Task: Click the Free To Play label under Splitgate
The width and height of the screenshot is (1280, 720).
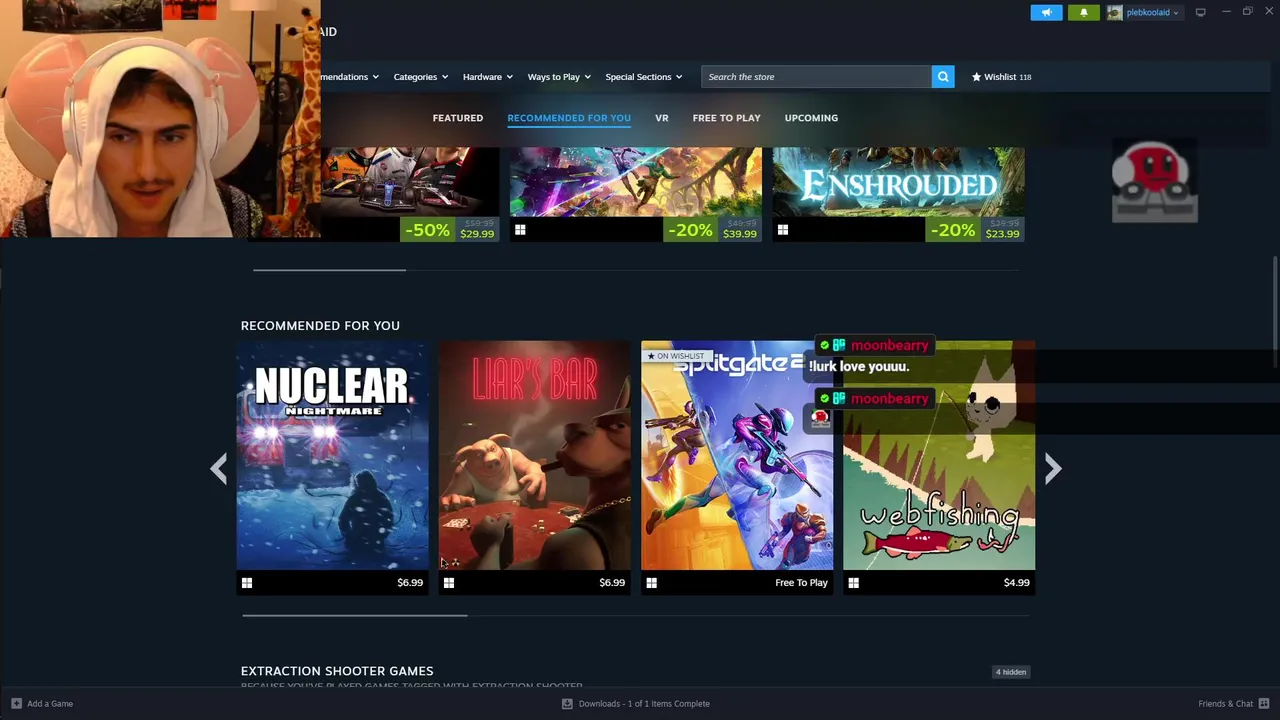Action: (x=801, y=582)
